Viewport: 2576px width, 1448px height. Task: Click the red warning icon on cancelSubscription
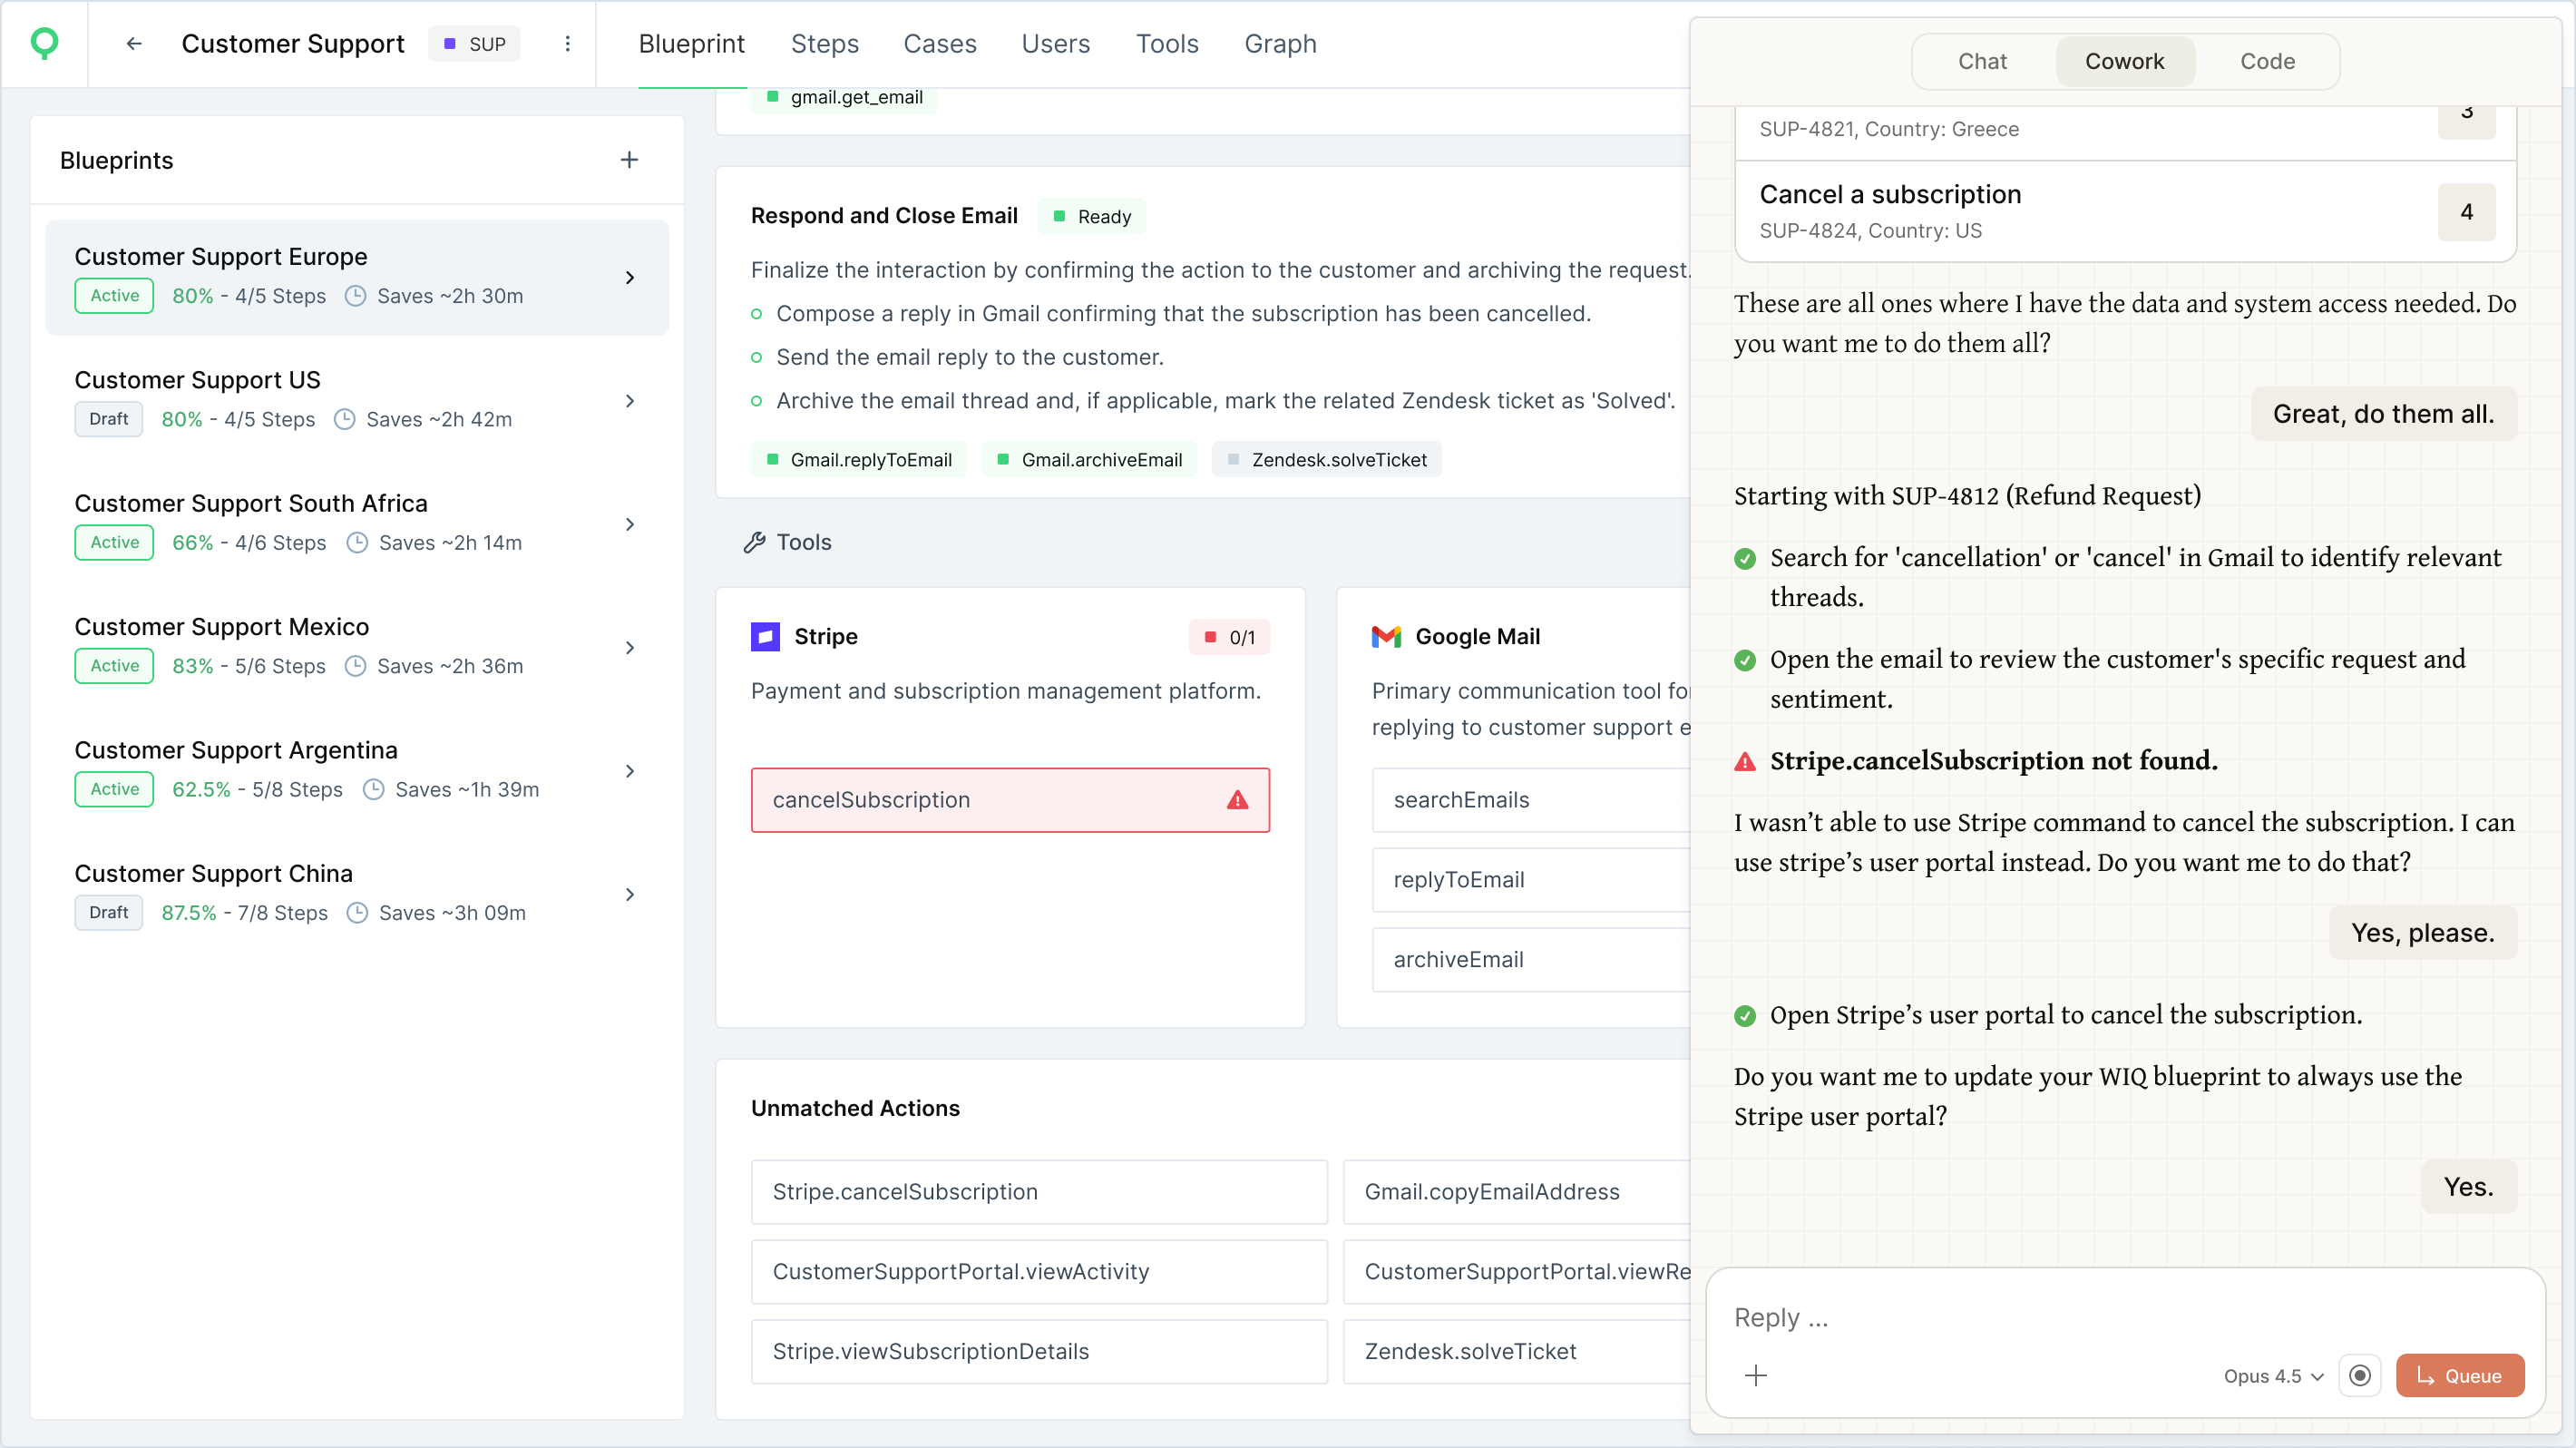pyautogui.click(x=1237, y=800)
